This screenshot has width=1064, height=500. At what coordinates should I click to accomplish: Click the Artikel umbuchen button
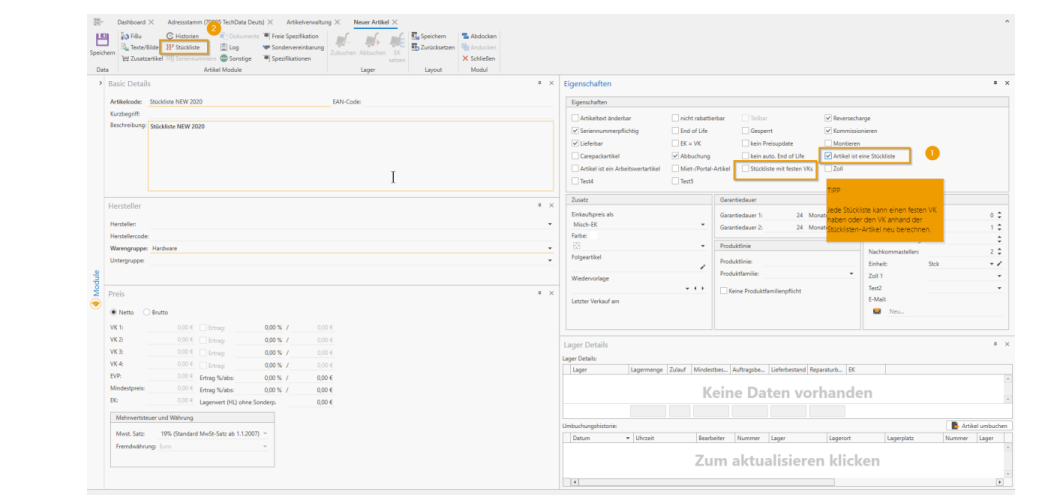[978, 425]
